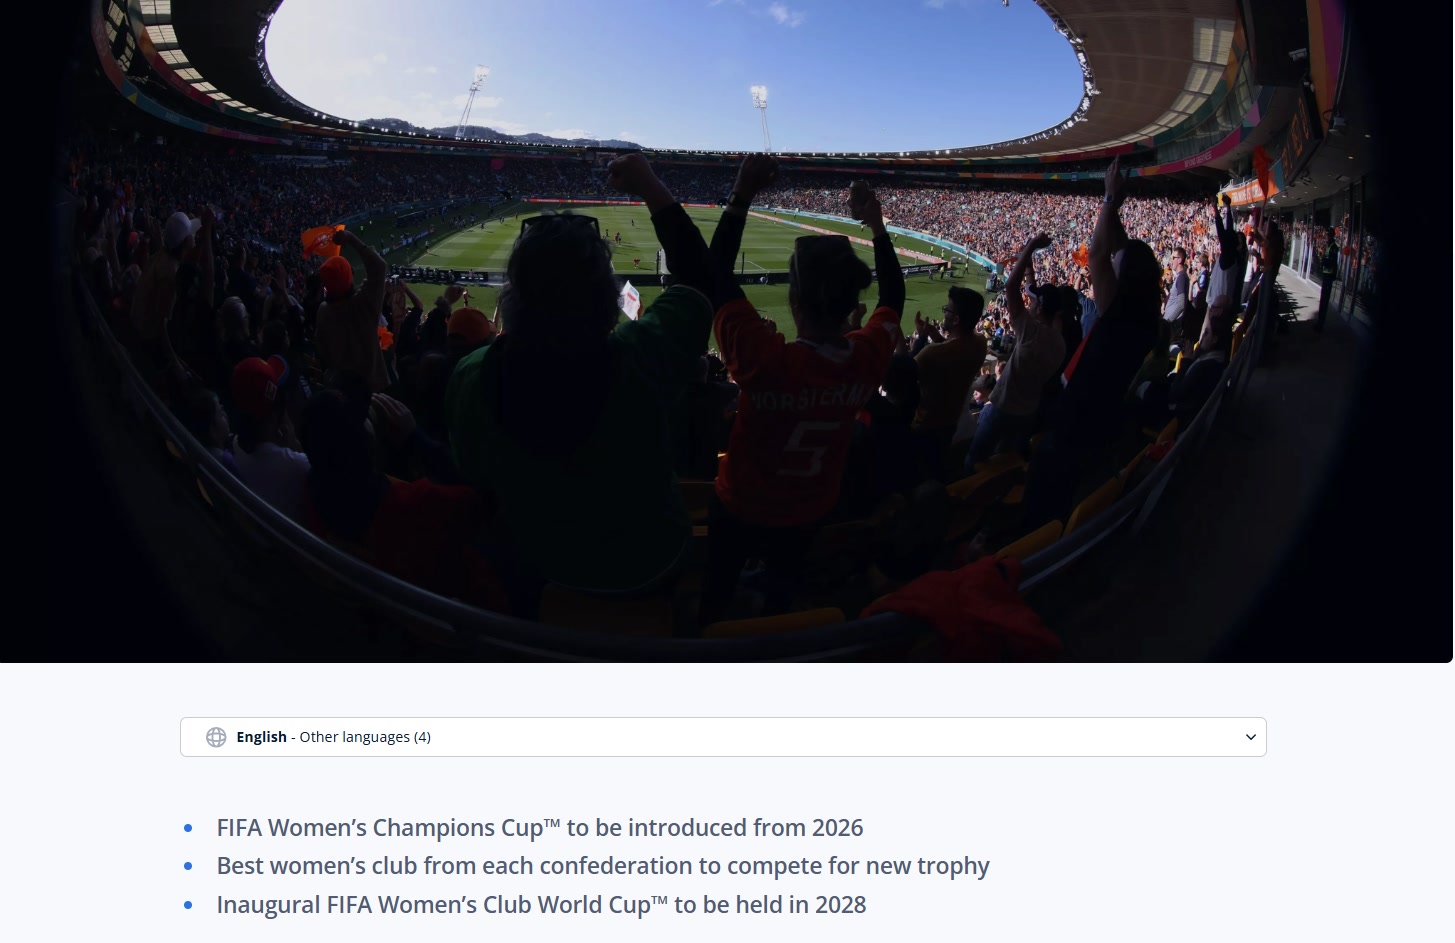Click the FIFA Women's Champions Cup bullet text
1455x943 pixels.
(540, 828)
